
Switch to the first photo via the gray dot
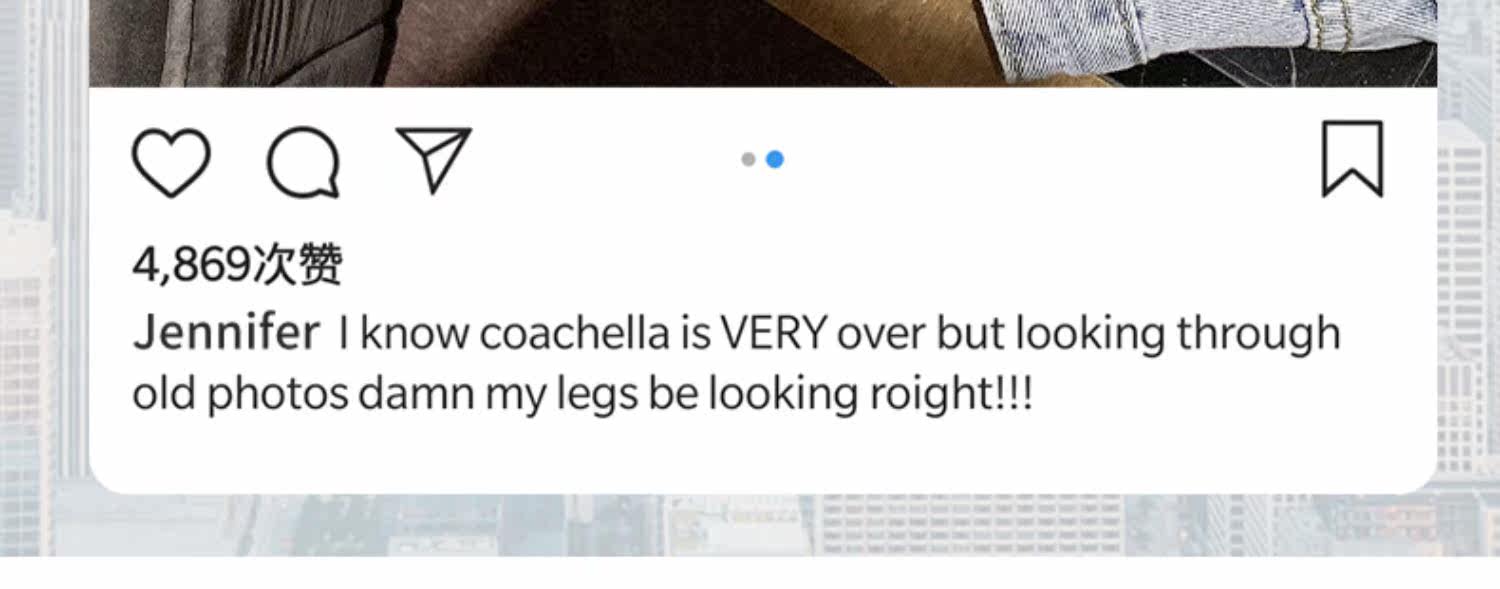pyautogui.click(x=748, y=159)
